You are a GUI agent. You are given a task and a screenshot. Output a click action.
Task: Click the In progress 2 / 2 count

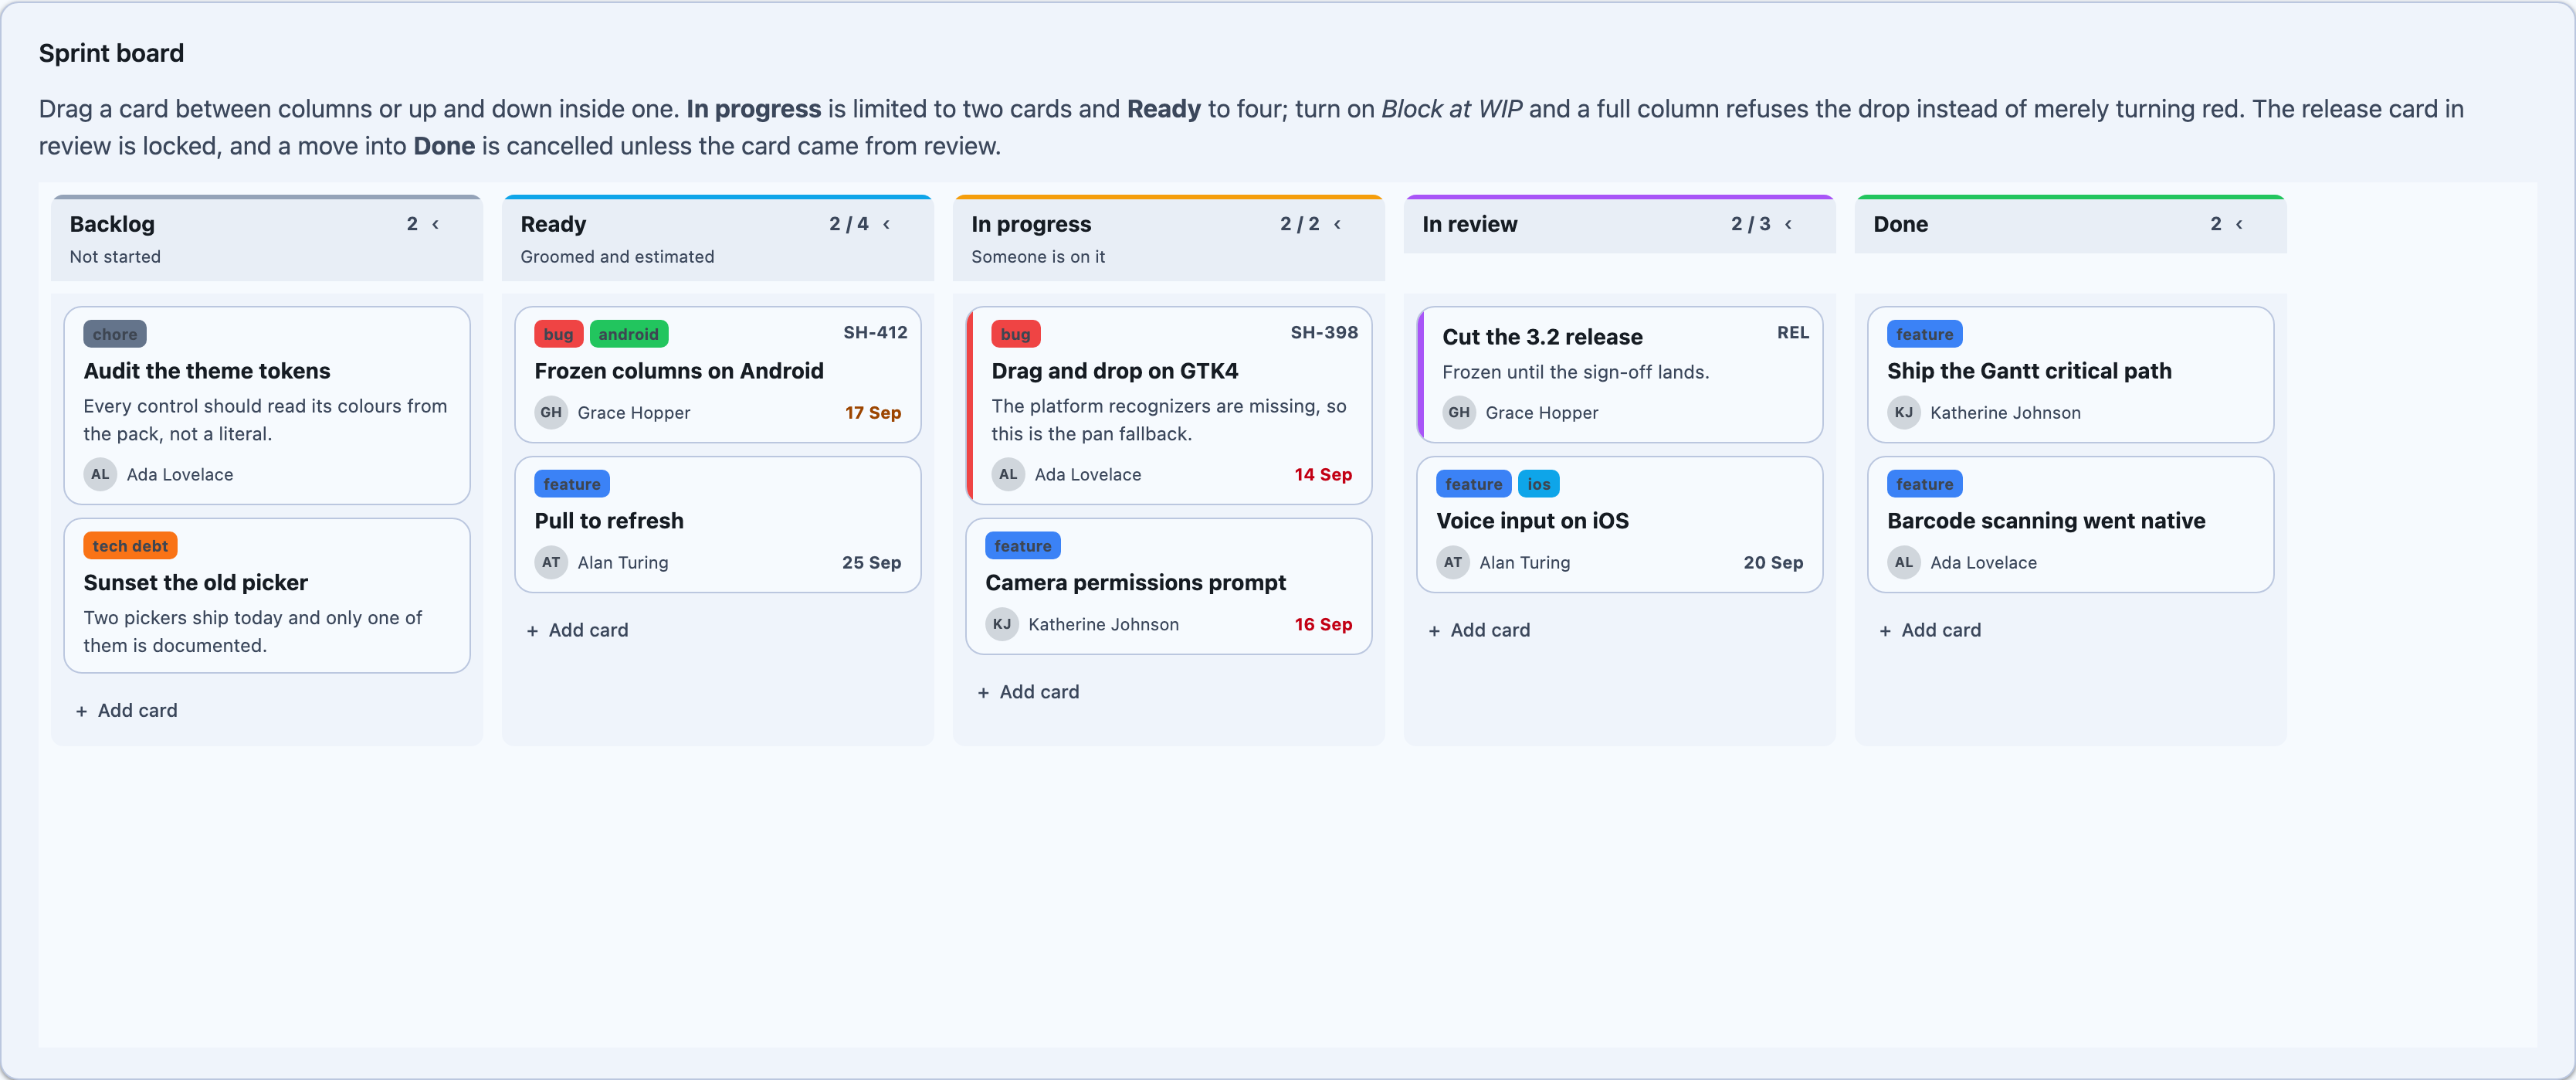coord(1300,224)
